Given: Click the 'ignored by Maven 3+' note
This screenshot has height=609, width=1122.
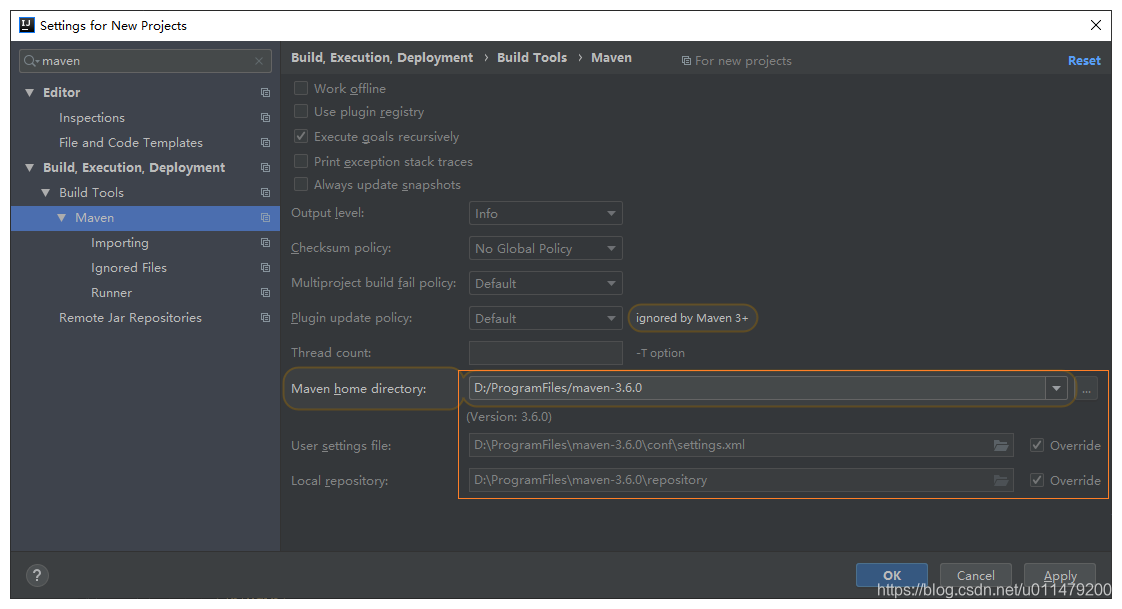Looking at the screenshot, I should [692, 318].
